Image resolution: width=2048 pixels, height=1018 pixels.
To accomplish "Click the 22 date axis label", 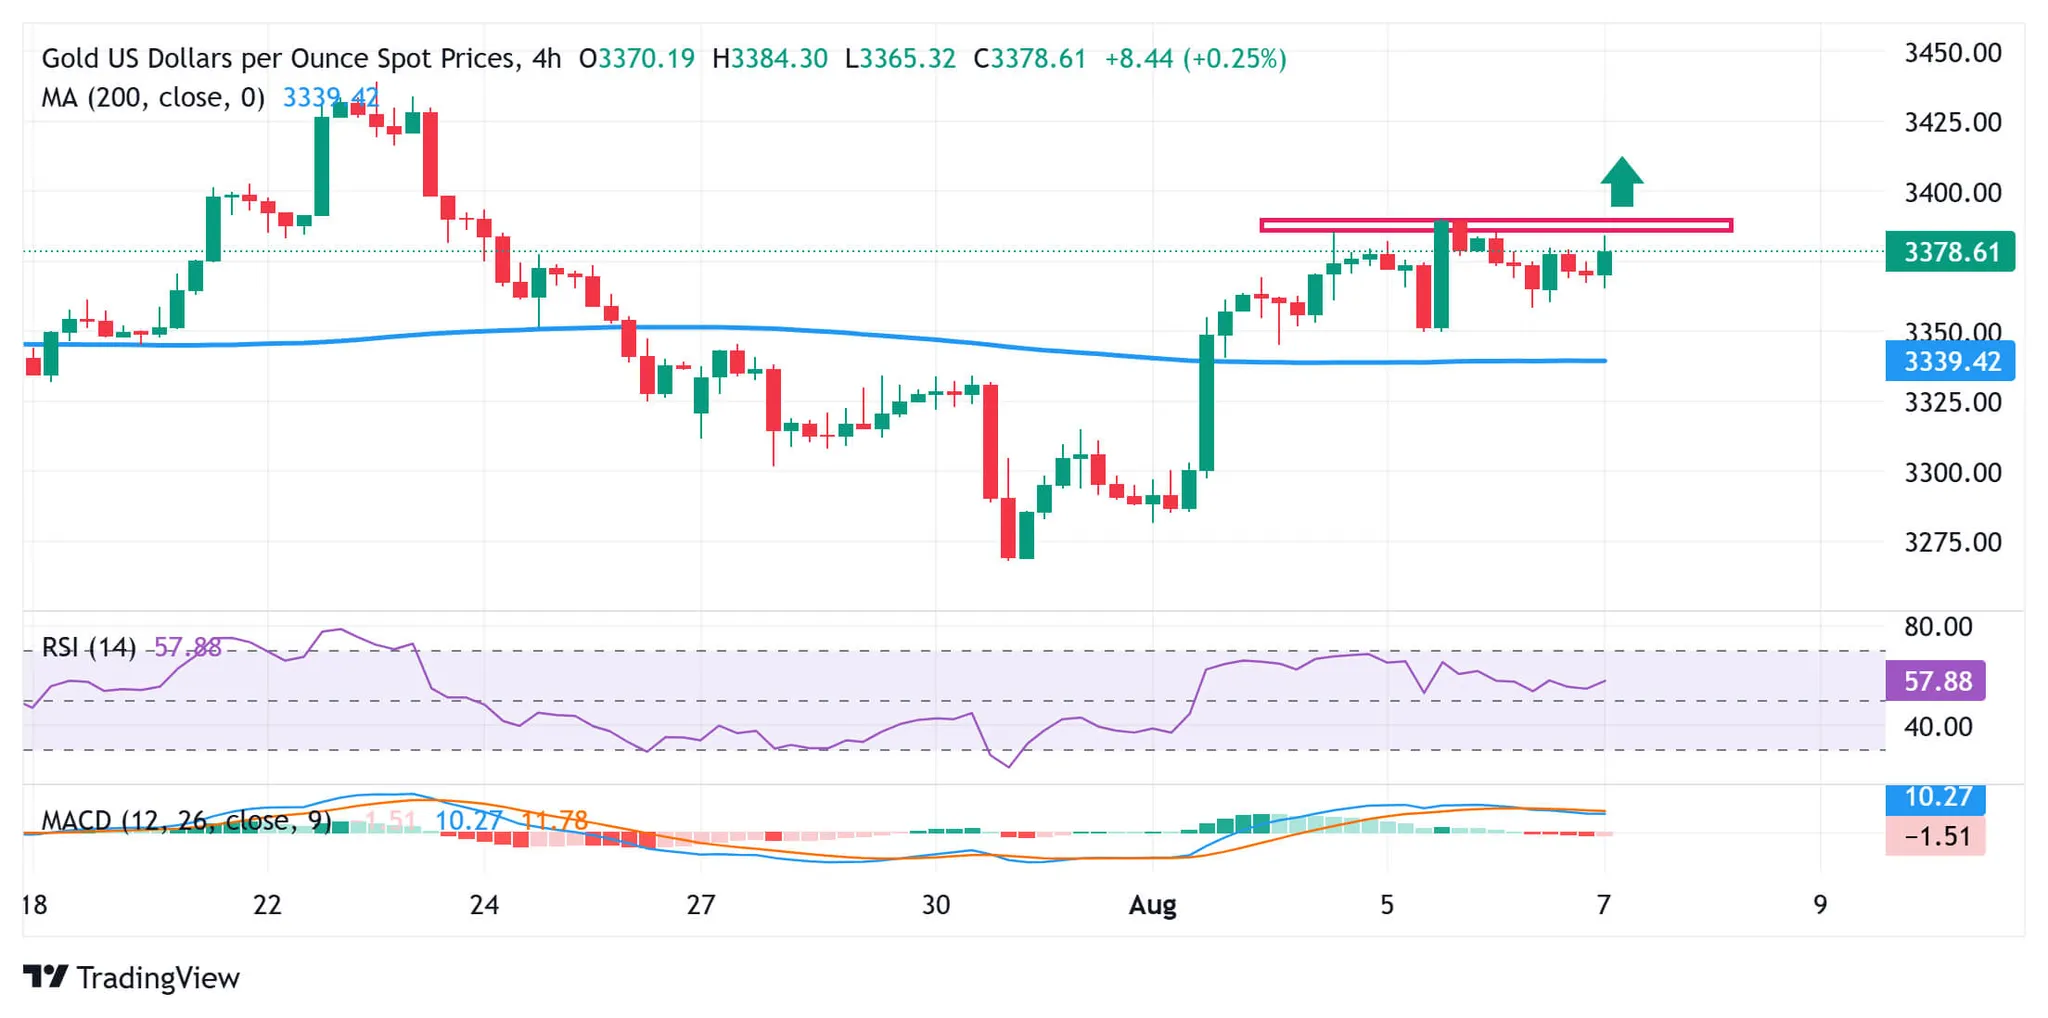I will tap(267, 905).
